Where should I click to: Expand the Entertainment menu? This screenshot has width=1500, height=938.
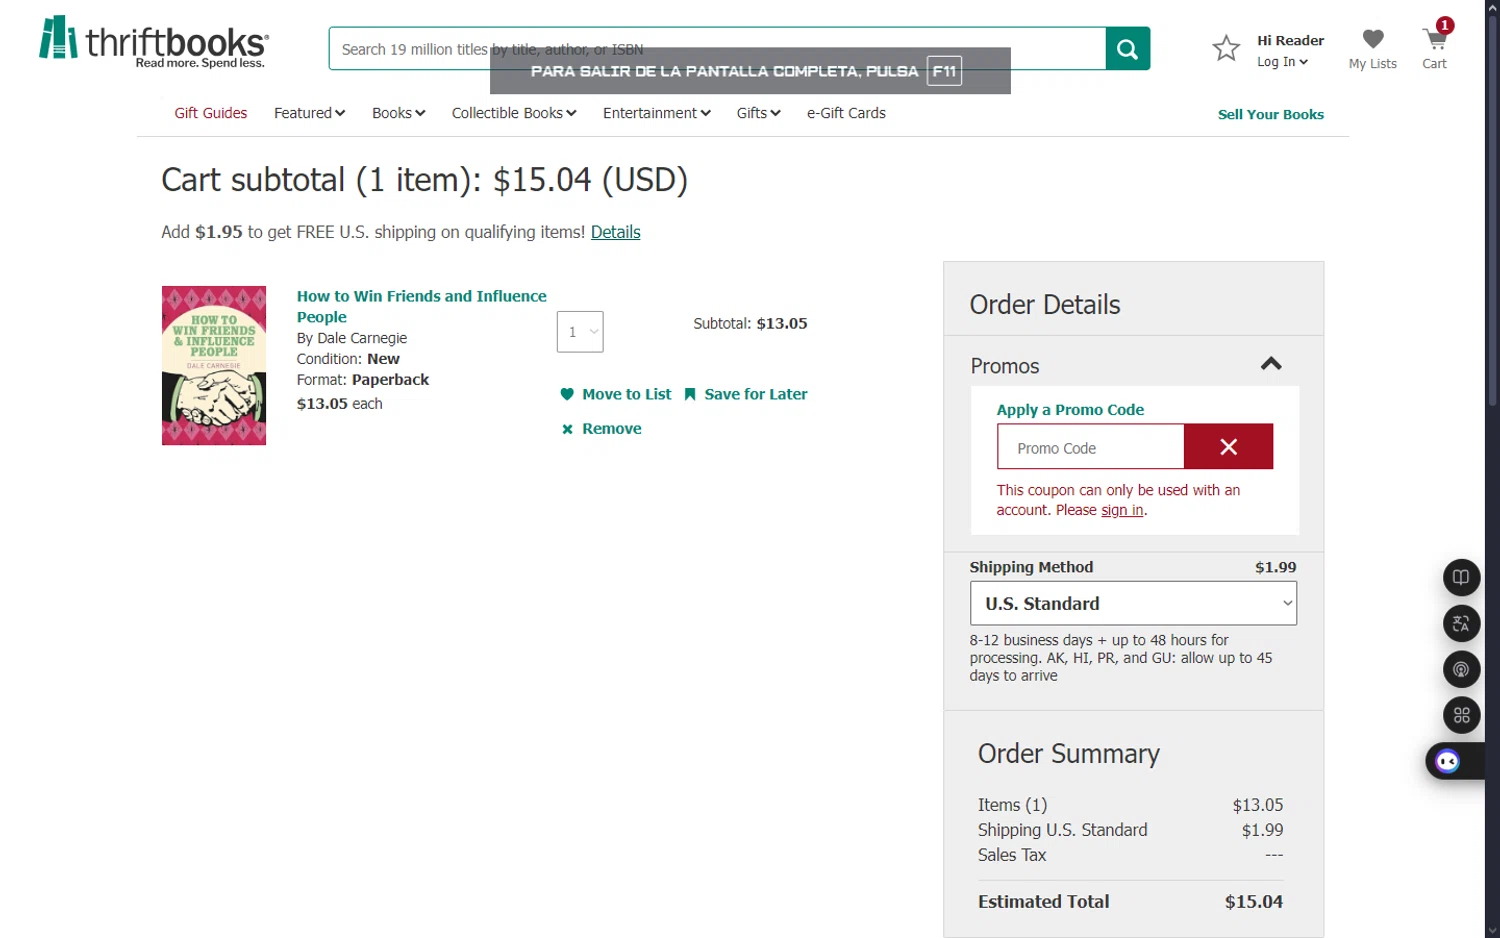tap(657, 113)
